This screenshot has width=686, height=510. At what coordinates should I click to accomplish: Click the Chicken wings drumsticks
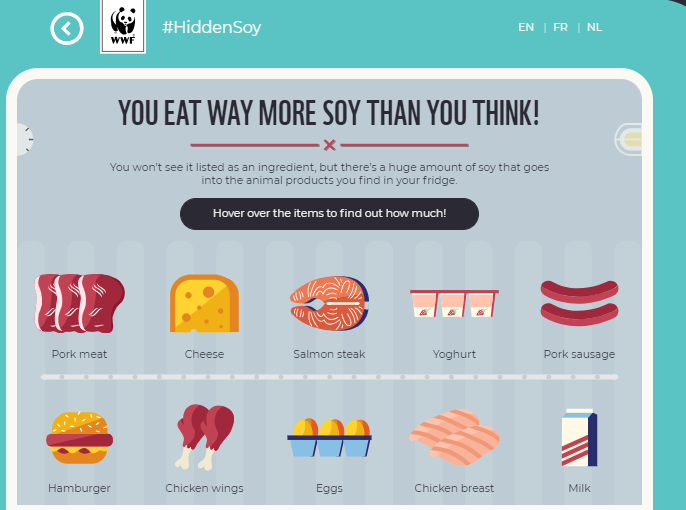click(x=204, y=437)
